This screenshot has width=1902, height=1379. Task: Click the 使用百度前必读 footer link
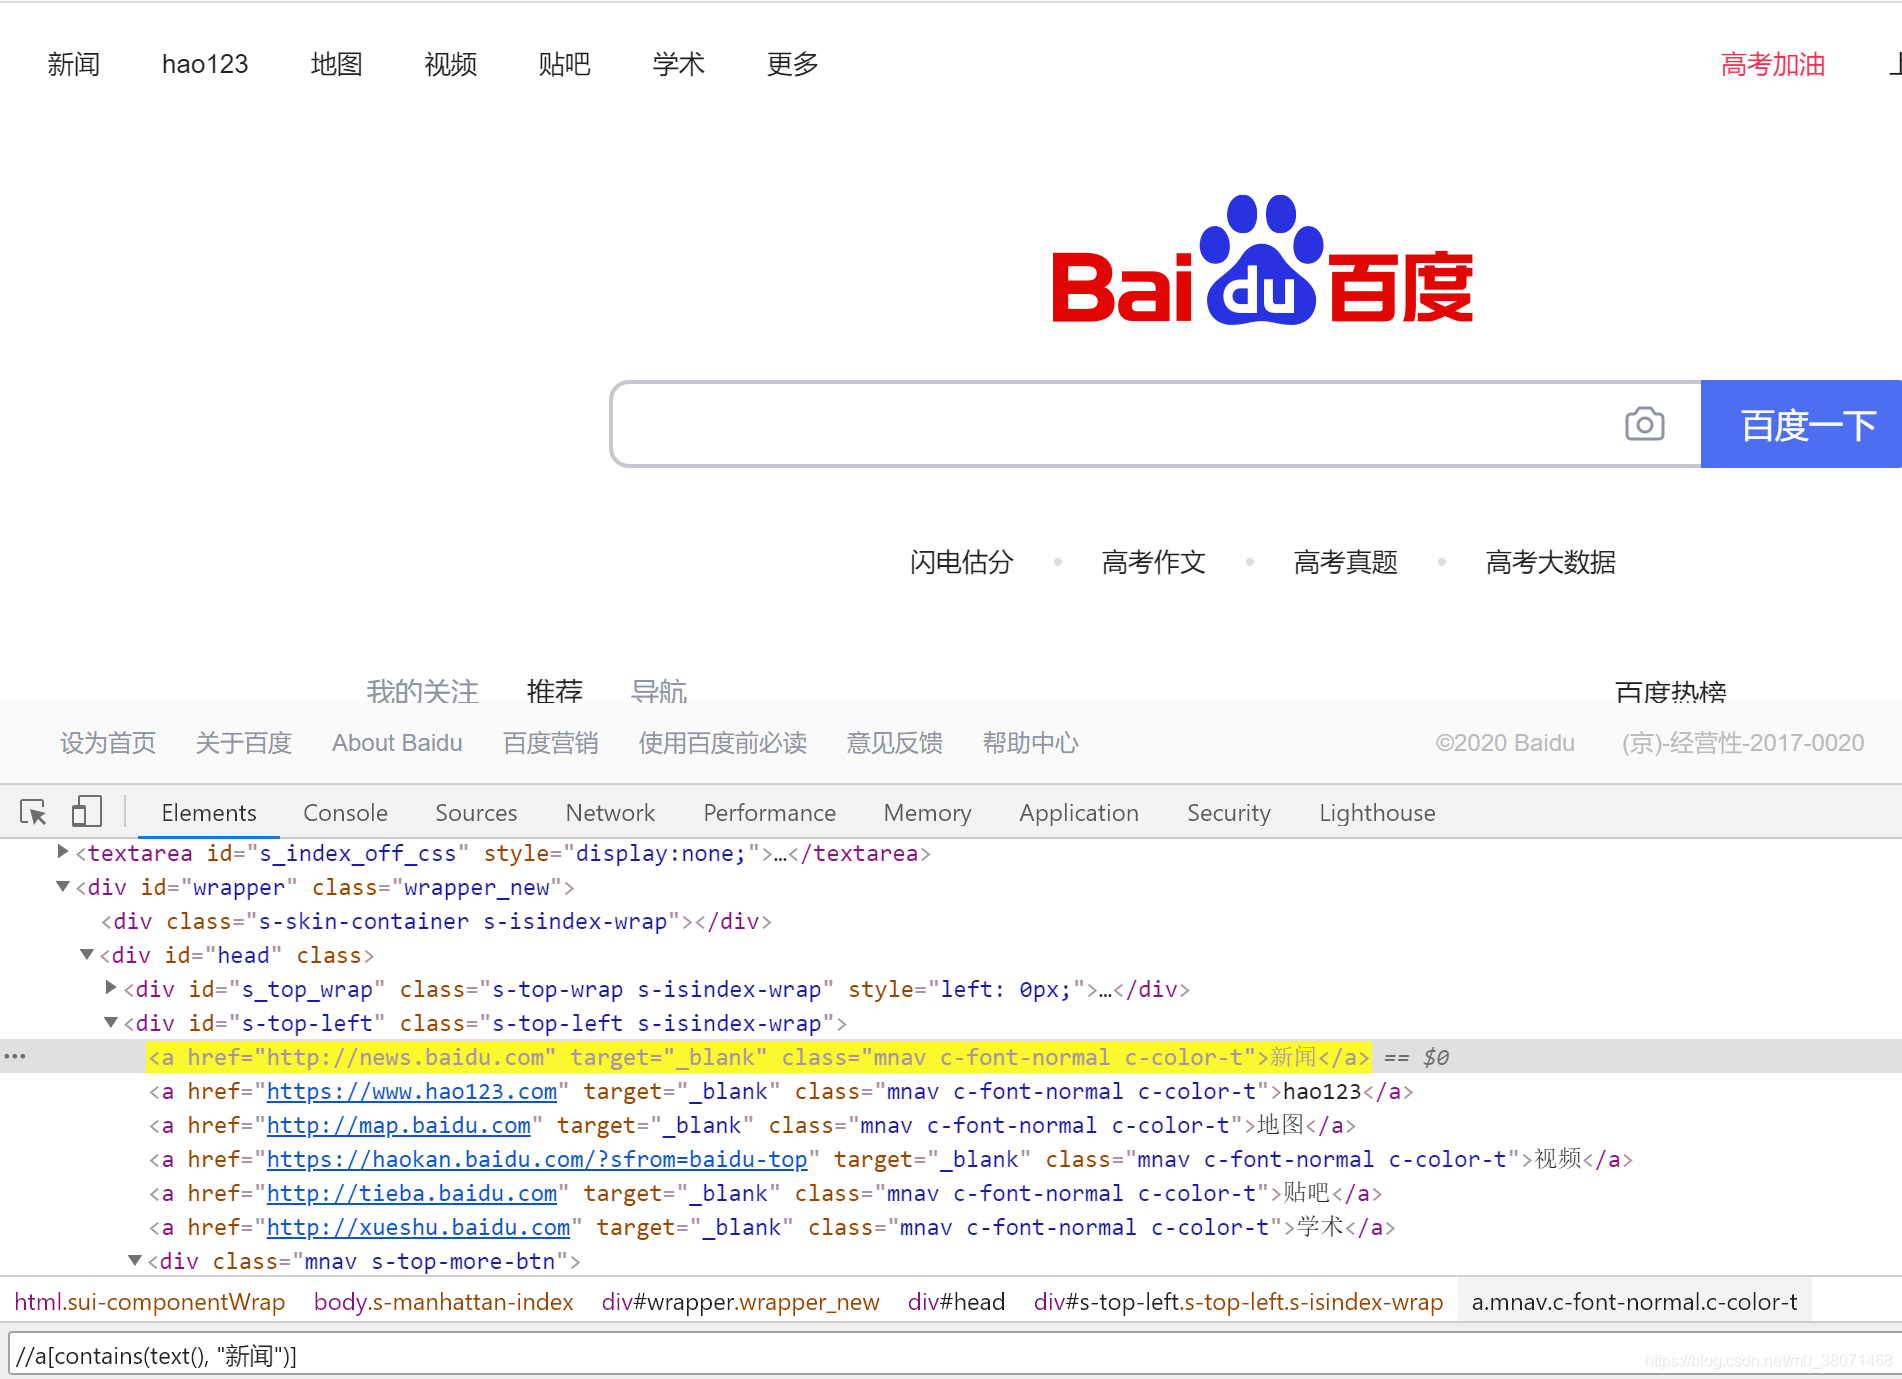click(x=722, y=743)
